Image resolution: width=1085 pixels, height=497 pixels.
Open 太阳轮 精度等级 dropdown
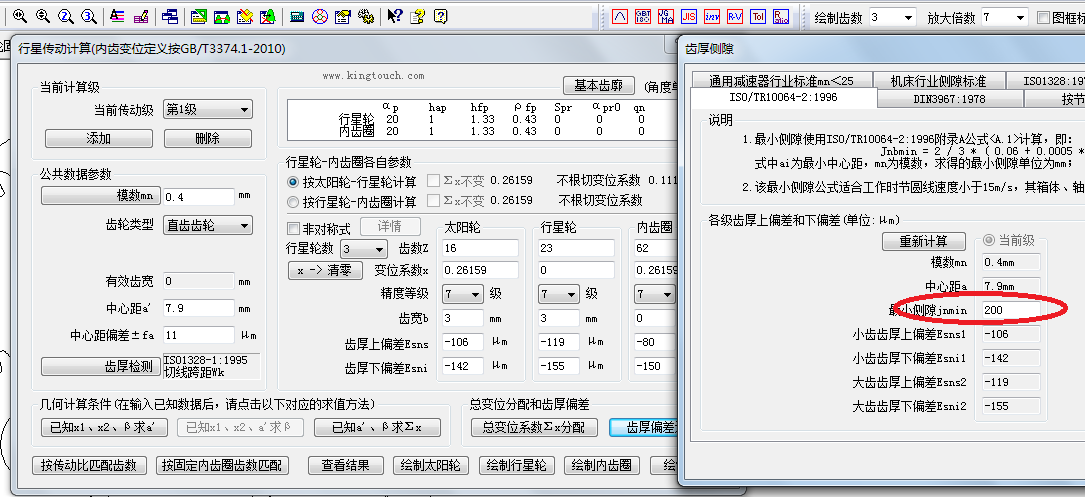point(462,294)
